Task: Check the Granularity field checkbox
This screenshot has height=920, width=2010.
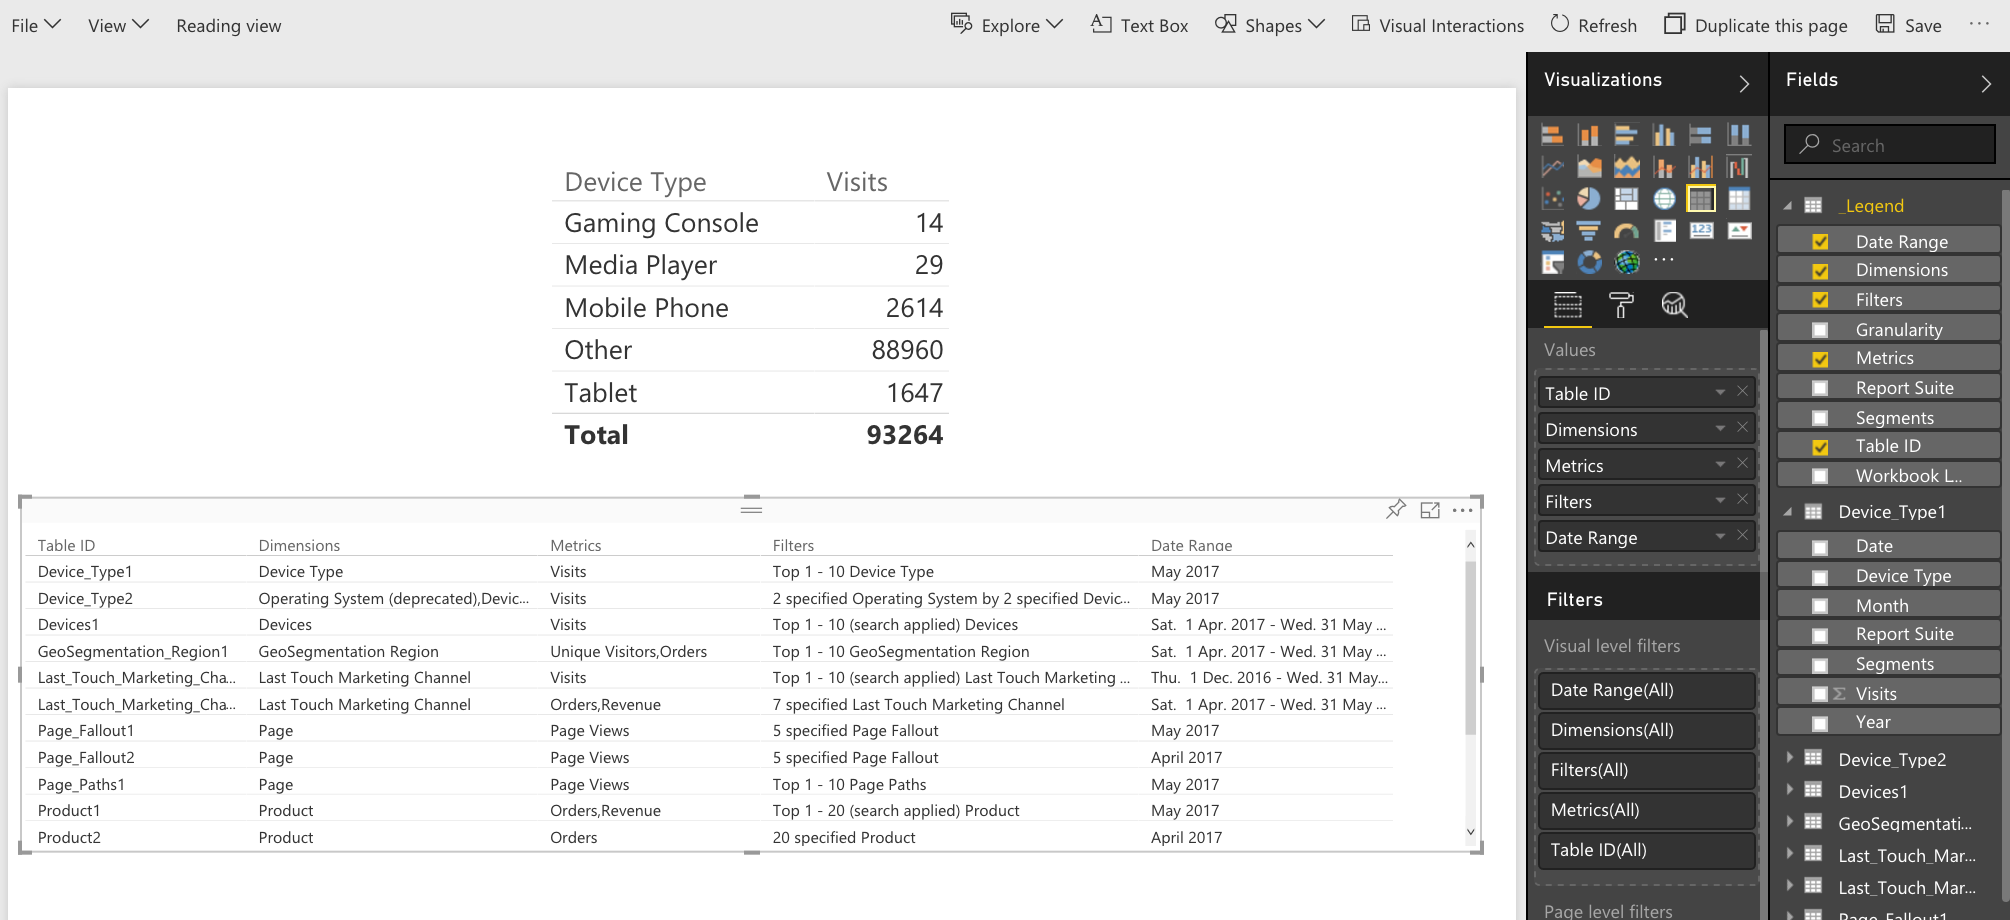Action: (x=1820, y=330)
